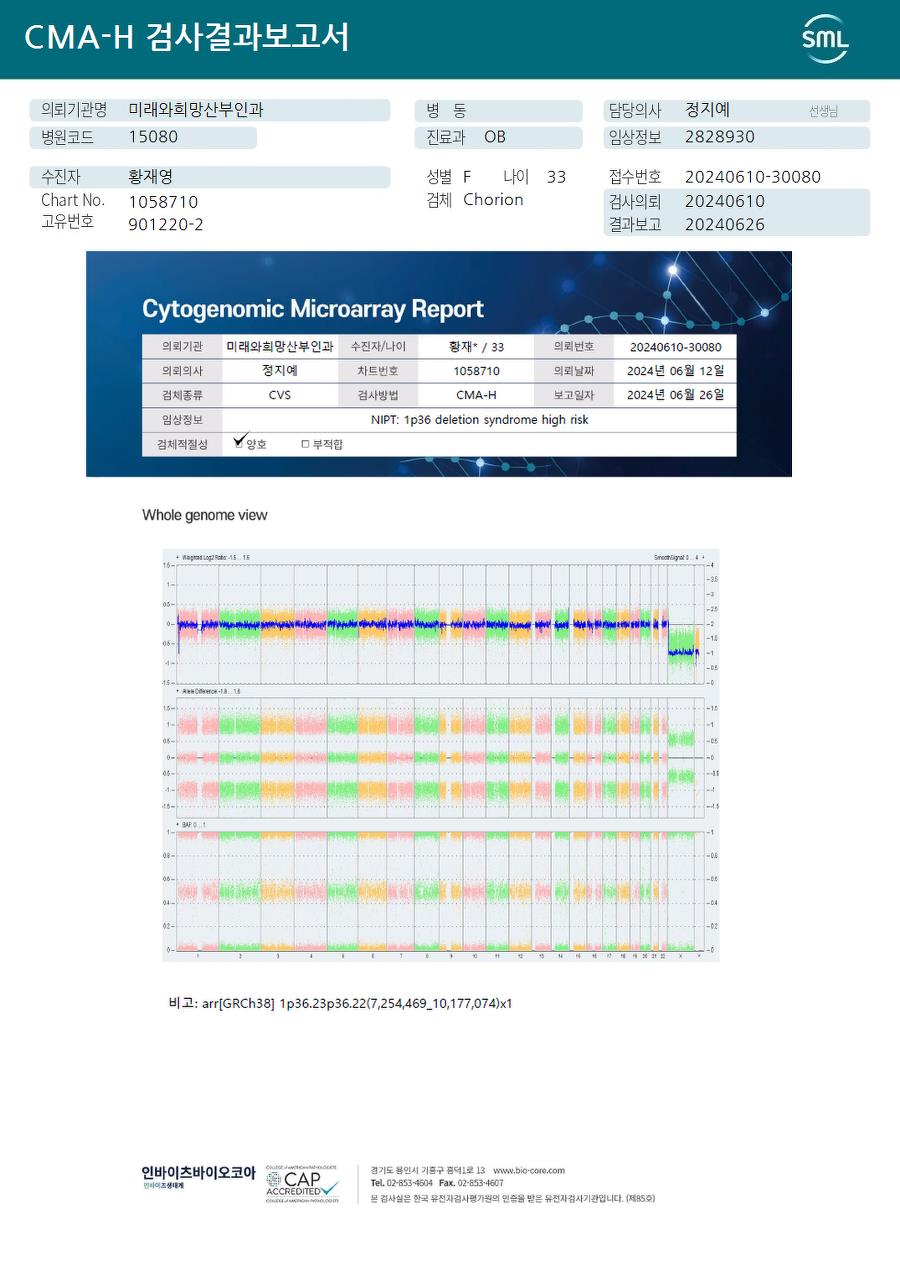Click plus icon beside BAF label
Viewport: 900px width, 1271px height.
(178, 824)
